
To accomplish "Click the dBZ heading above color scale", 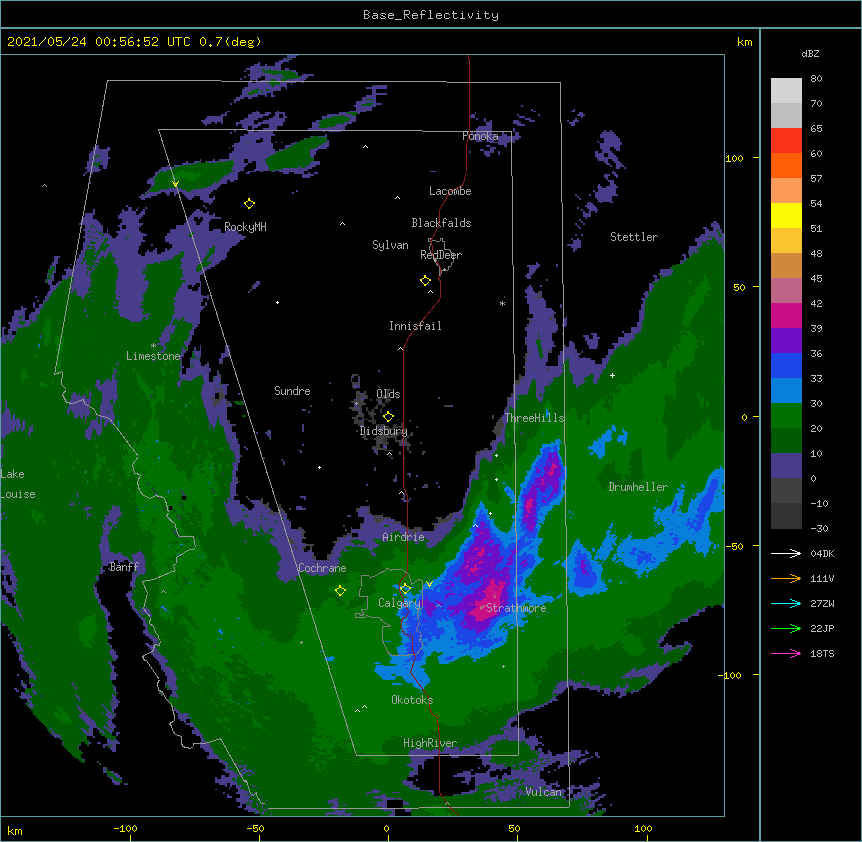I will (810, 53).
